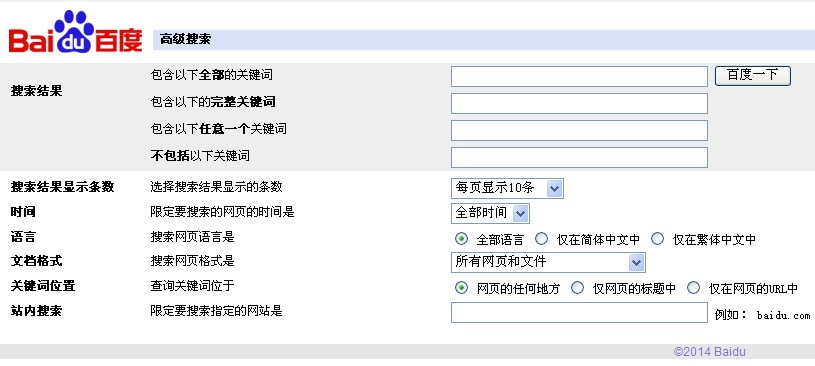Image resolution: width=815 pixels, height=366 pixels.
Task: Select the 仅在繁体中文中 radio button
Action: [658, 239]
